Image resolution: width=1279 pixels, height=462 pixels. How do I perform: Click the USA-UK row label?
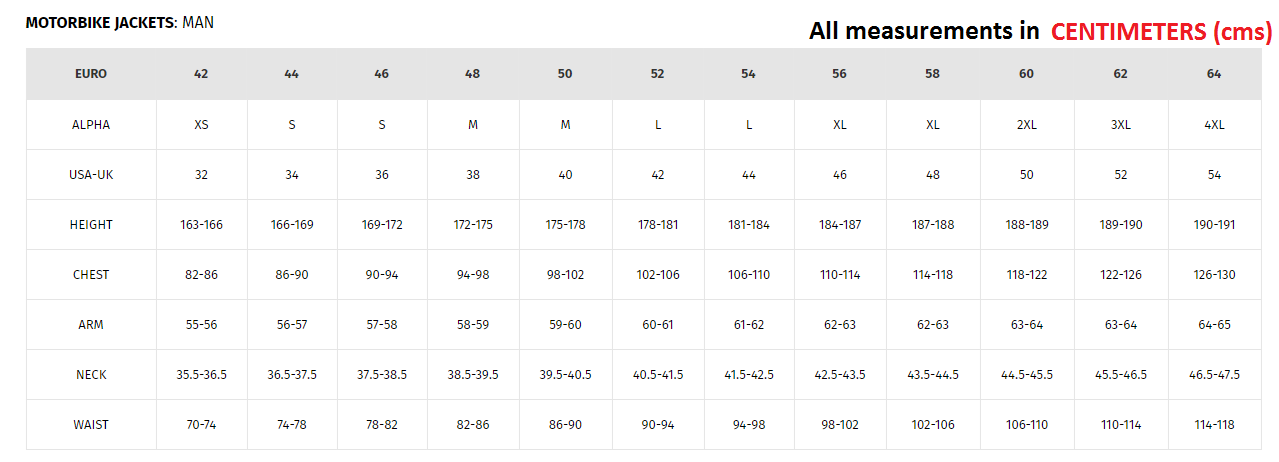(91, 175)
